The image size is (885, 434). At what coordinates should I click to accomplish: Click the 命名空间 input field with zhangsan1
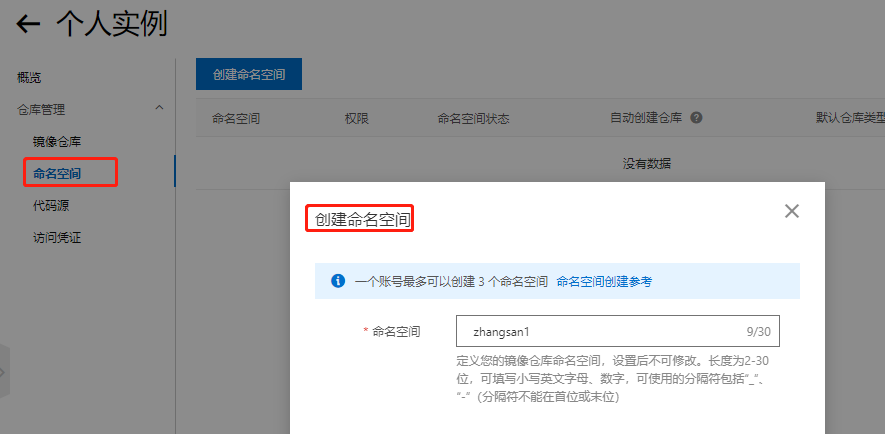[x=617, y=331]
